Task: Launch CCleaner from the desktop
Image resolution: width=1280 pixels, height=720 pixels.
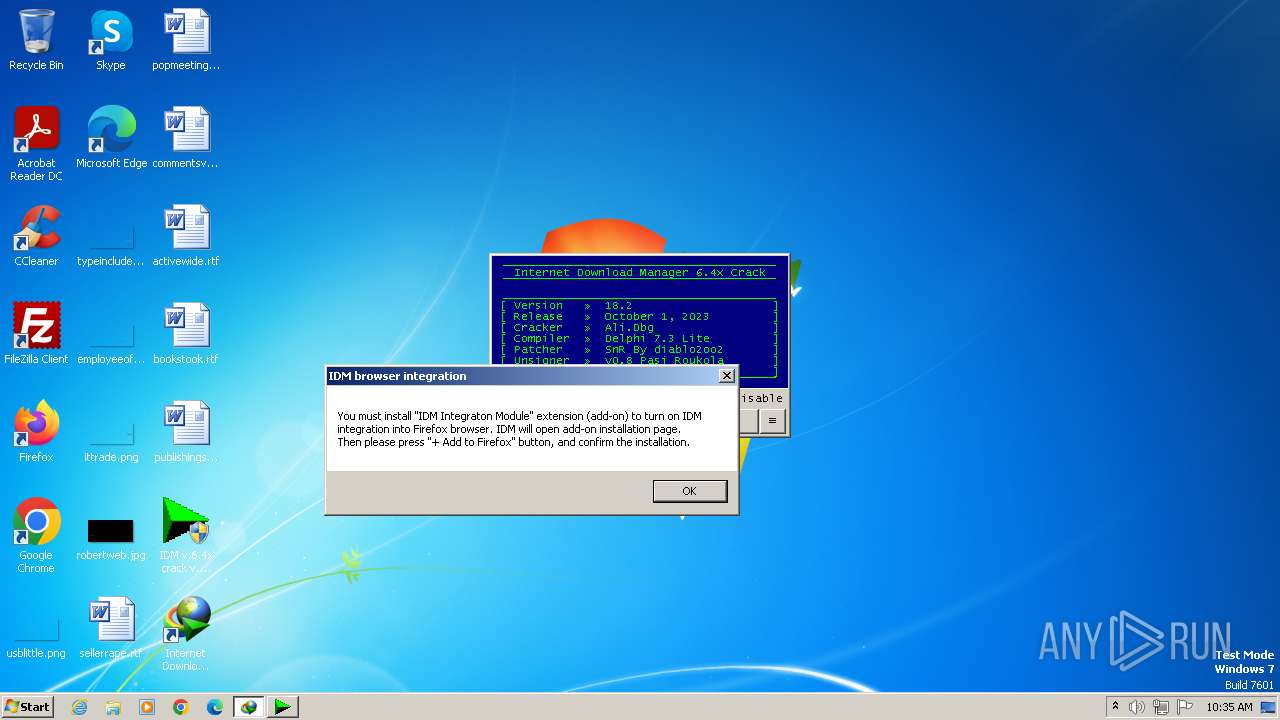Action: tap(36, 236)
